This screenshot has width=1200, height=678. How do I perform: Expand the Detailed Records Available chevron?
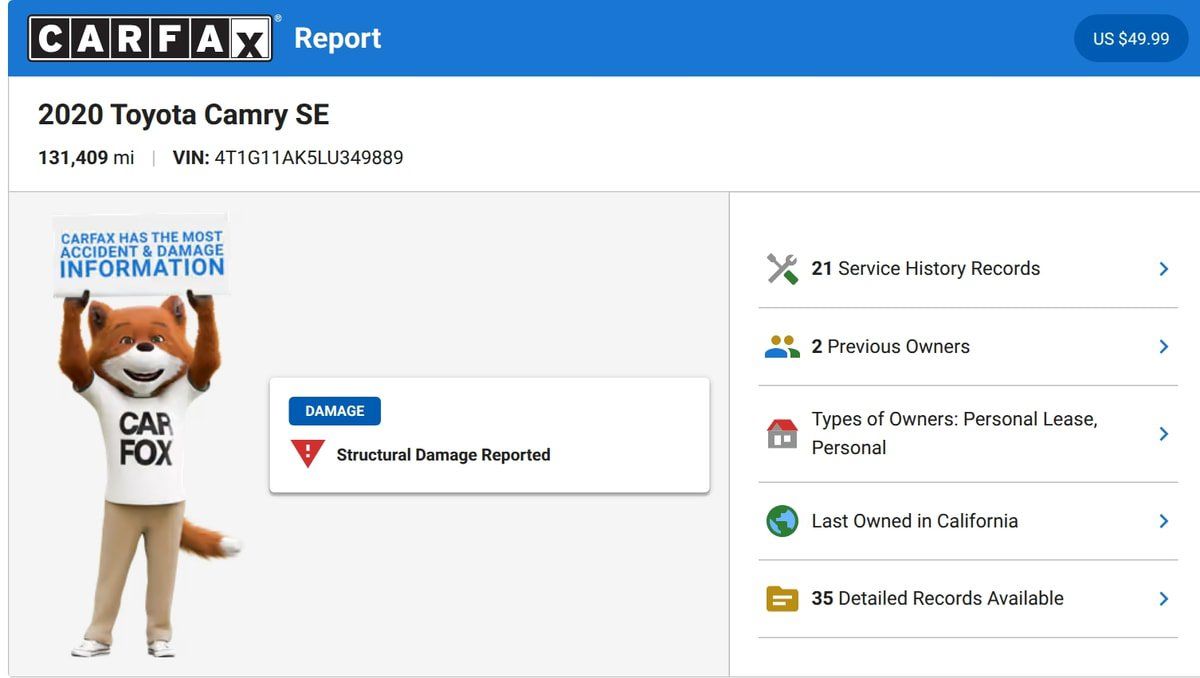pyautogui.click(x=1163, y=598)
